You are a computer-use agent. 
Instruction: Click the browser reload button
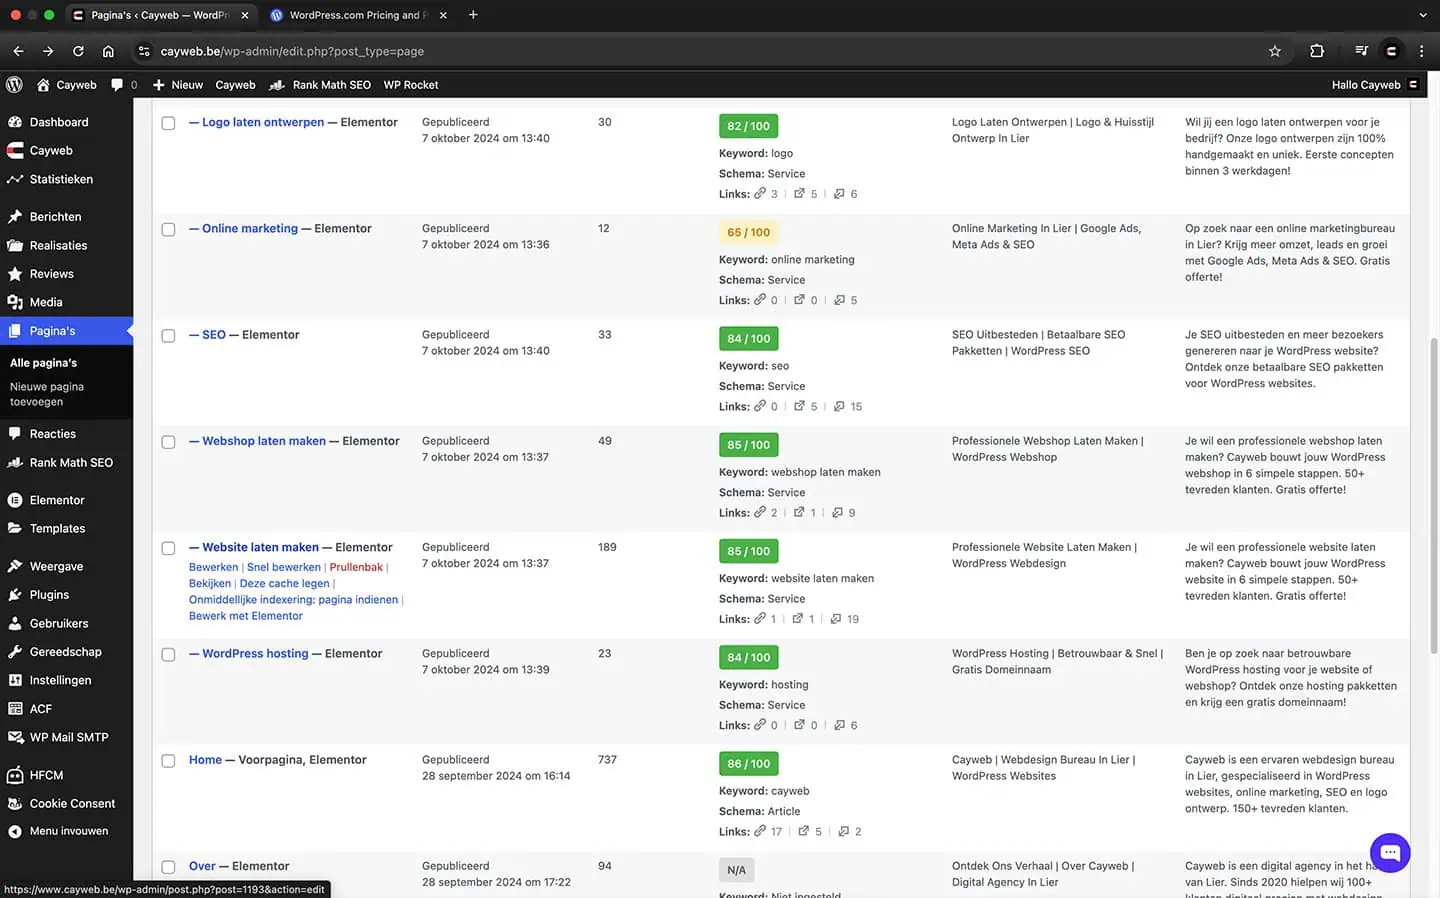pos(78,51)
